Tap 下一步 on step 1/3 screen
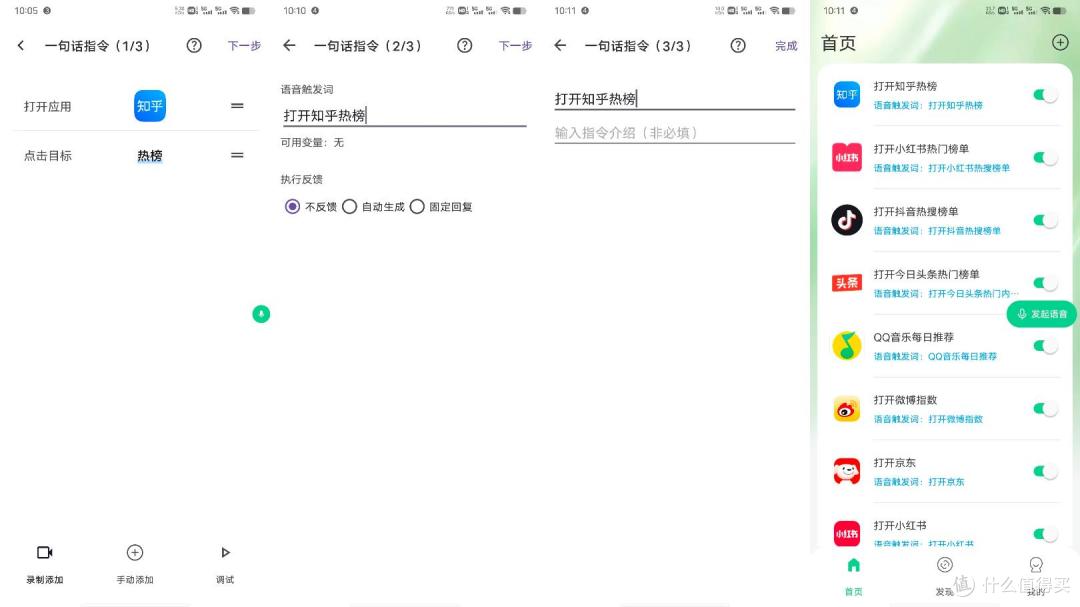Screen dimensions: 1080x607 (244, 45)
